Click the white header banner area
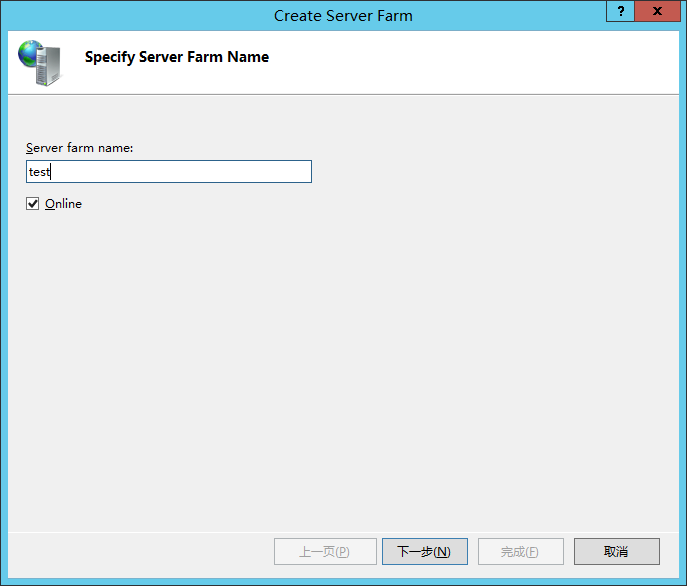687x586 pixels. 450,60
